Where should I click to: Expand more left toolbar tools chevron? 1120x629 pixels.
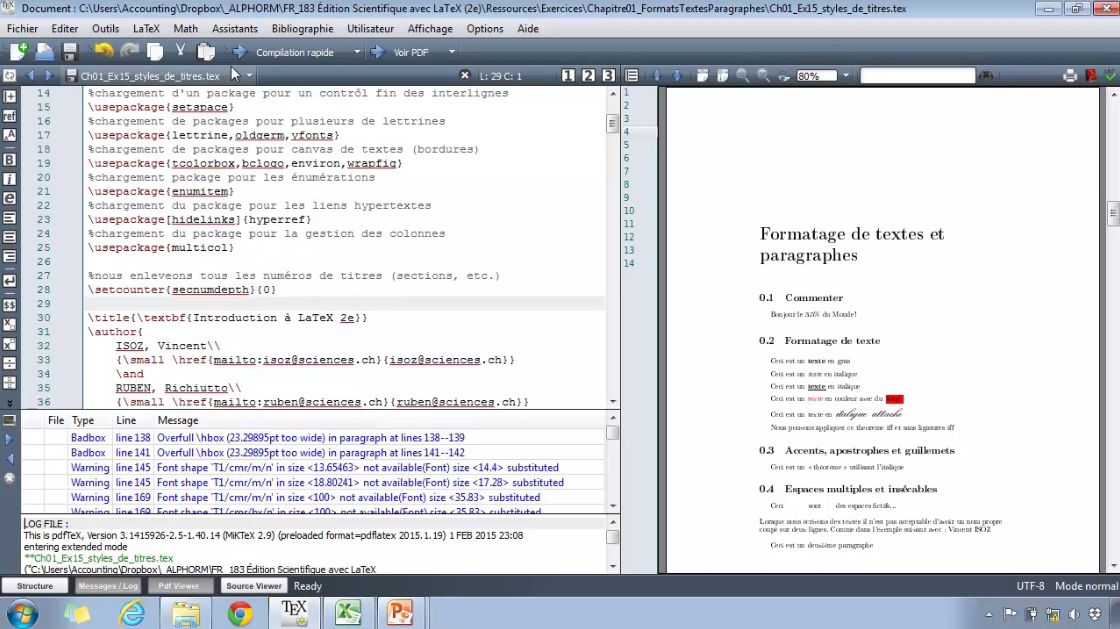9,403
